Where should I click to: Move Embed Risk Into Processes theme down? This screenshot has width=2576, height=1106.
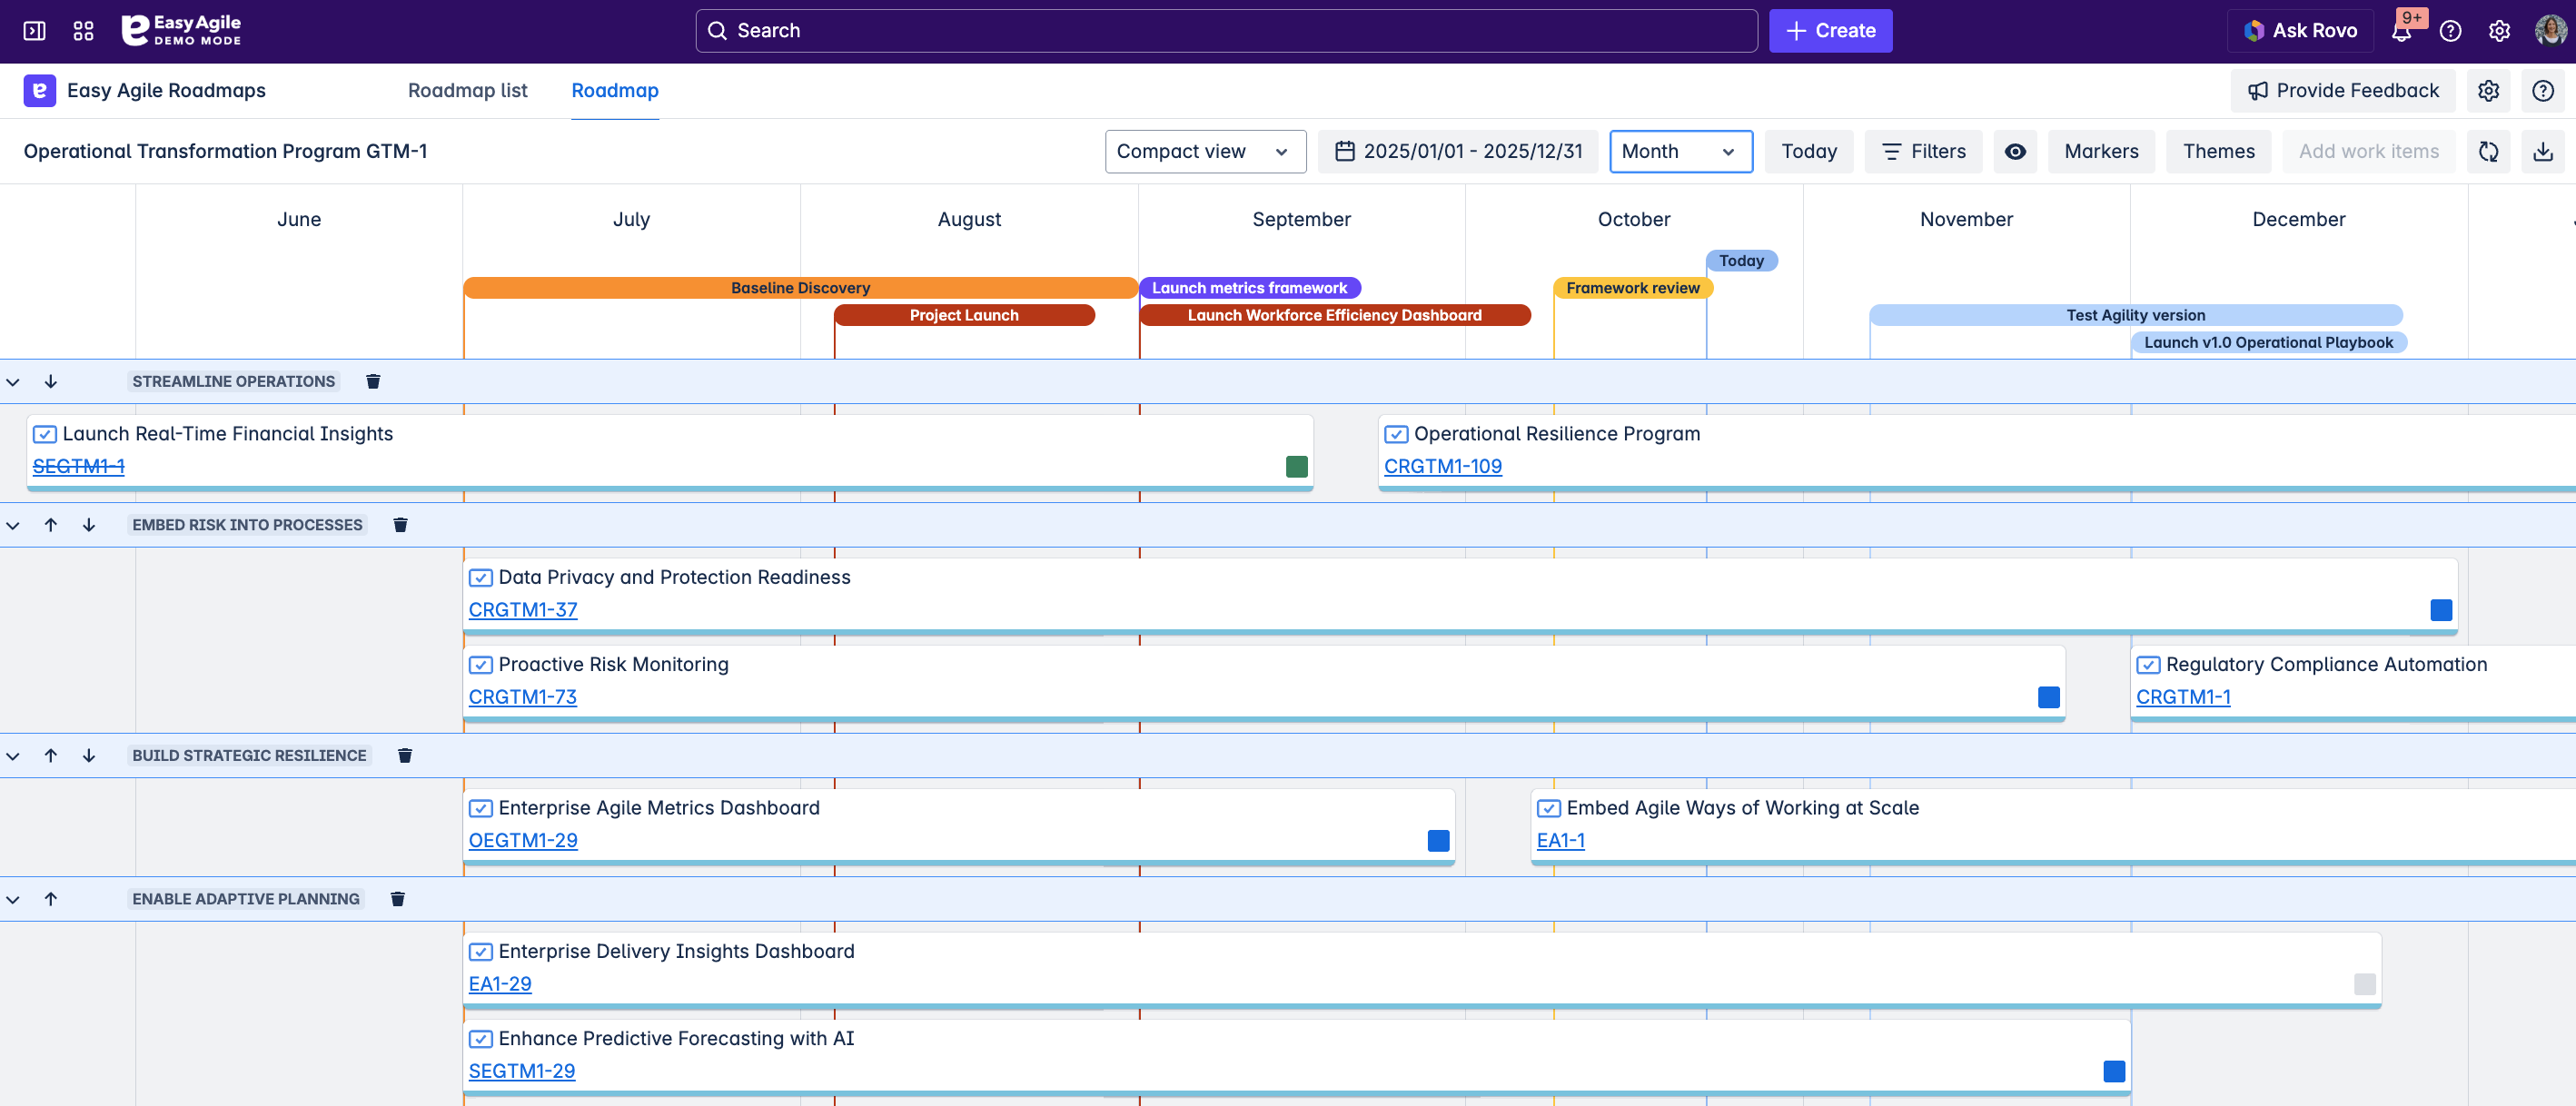(89, 525)
